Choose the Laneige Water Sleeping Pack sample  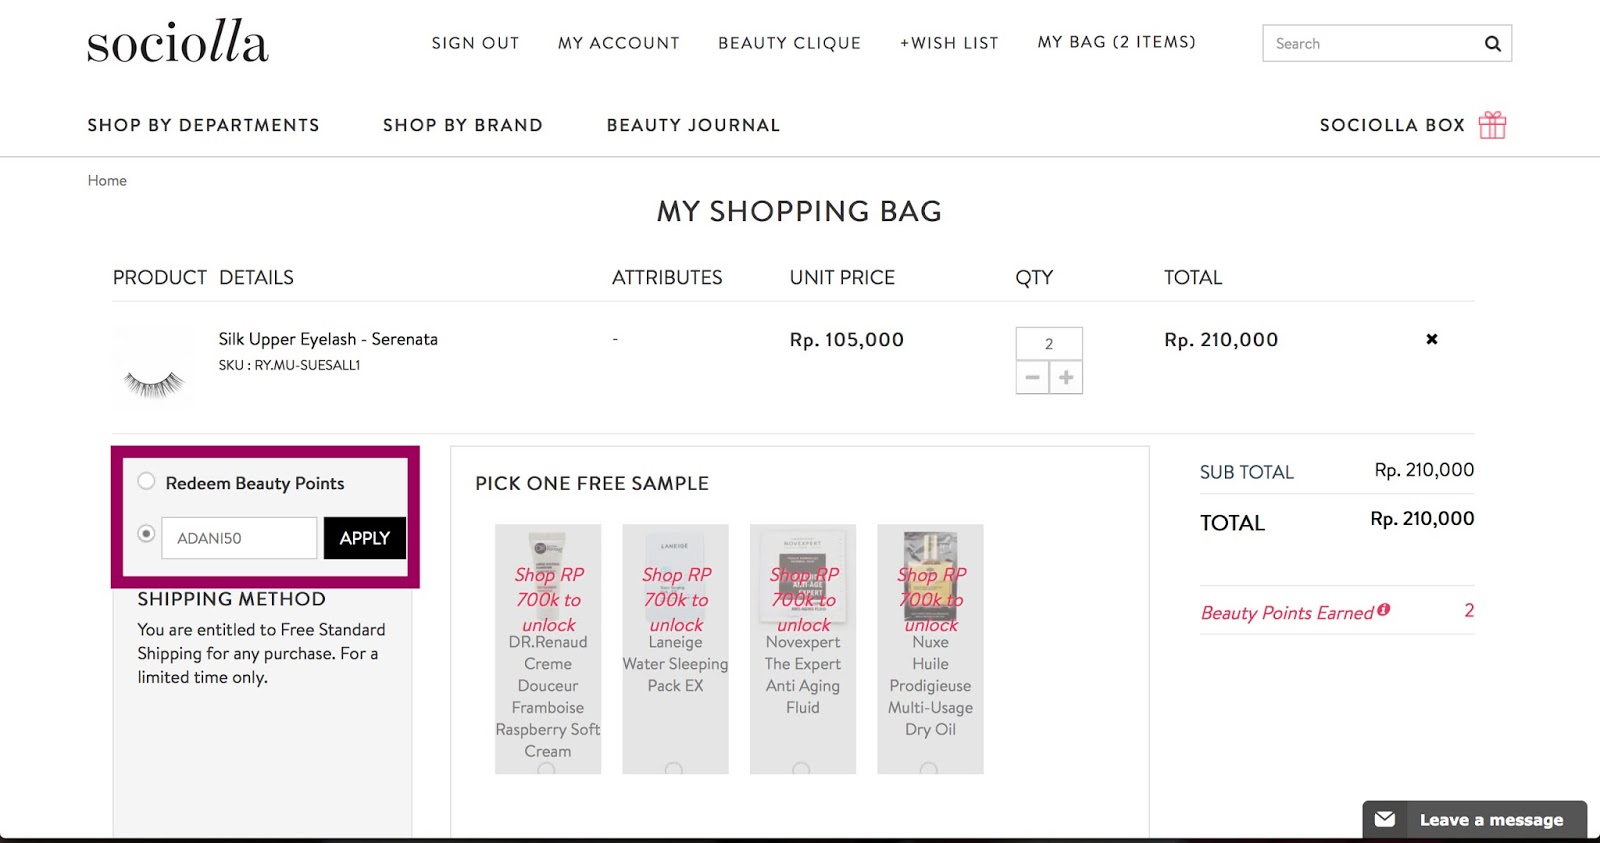pyautogui.click(x=674, y=768)
